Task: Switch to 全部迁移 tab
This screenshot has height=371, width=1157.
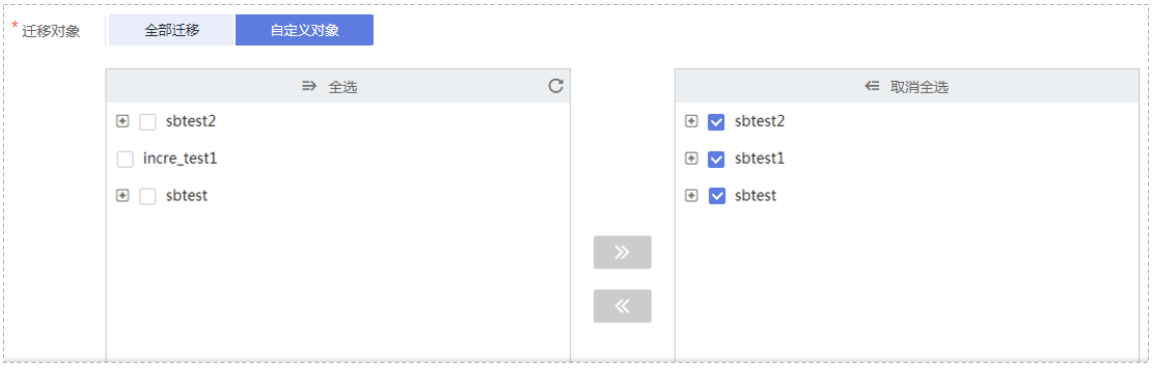Action: 171,30
